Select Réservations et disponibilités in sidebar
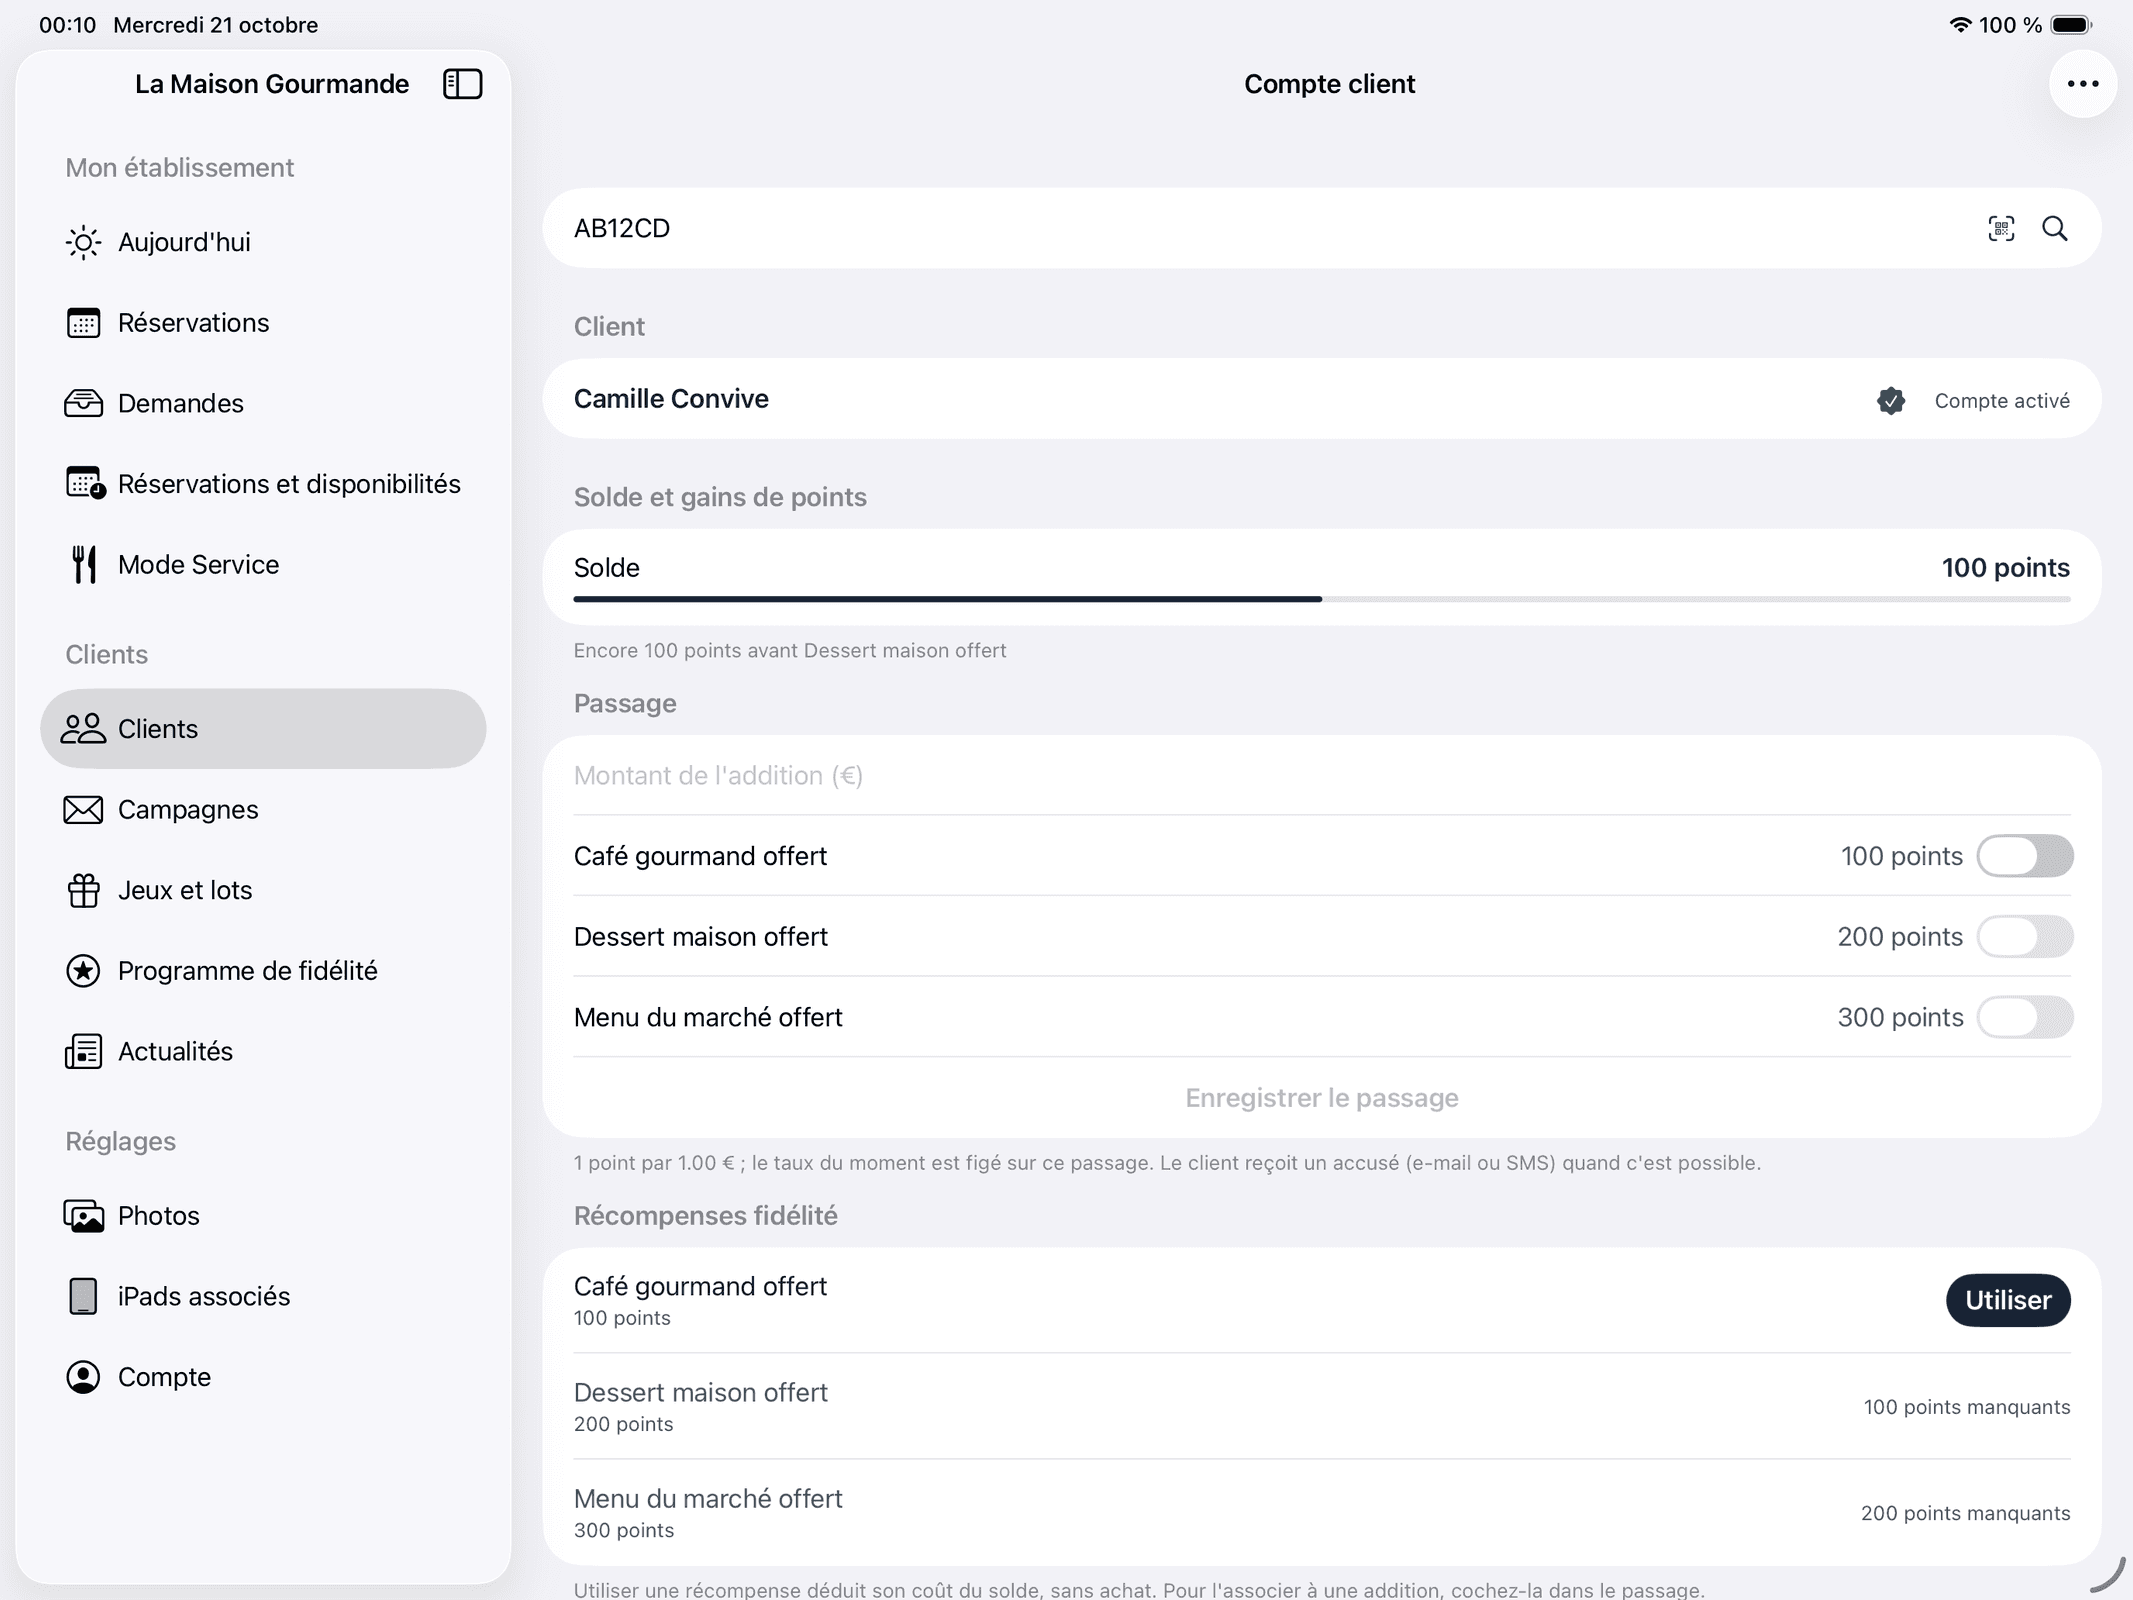This screenshot has width=2133, height=1600. (263, 484)
